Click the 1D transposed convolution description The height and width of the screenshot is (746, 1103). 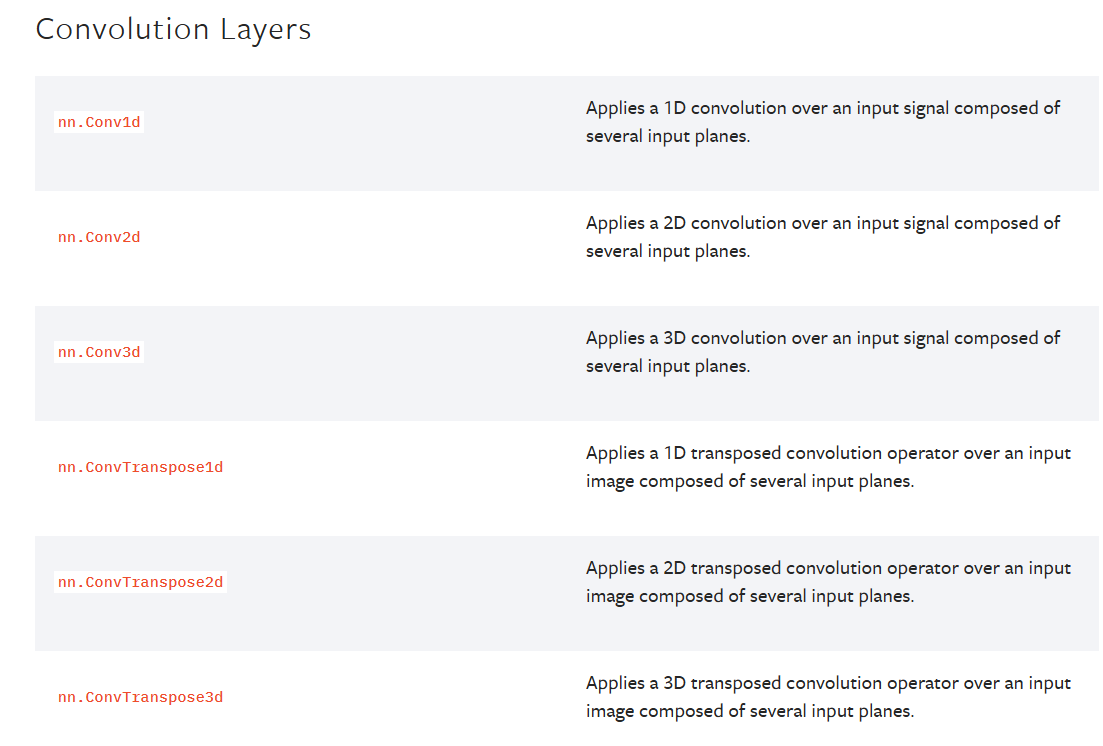pyautogui.click(x=828, y=453)
